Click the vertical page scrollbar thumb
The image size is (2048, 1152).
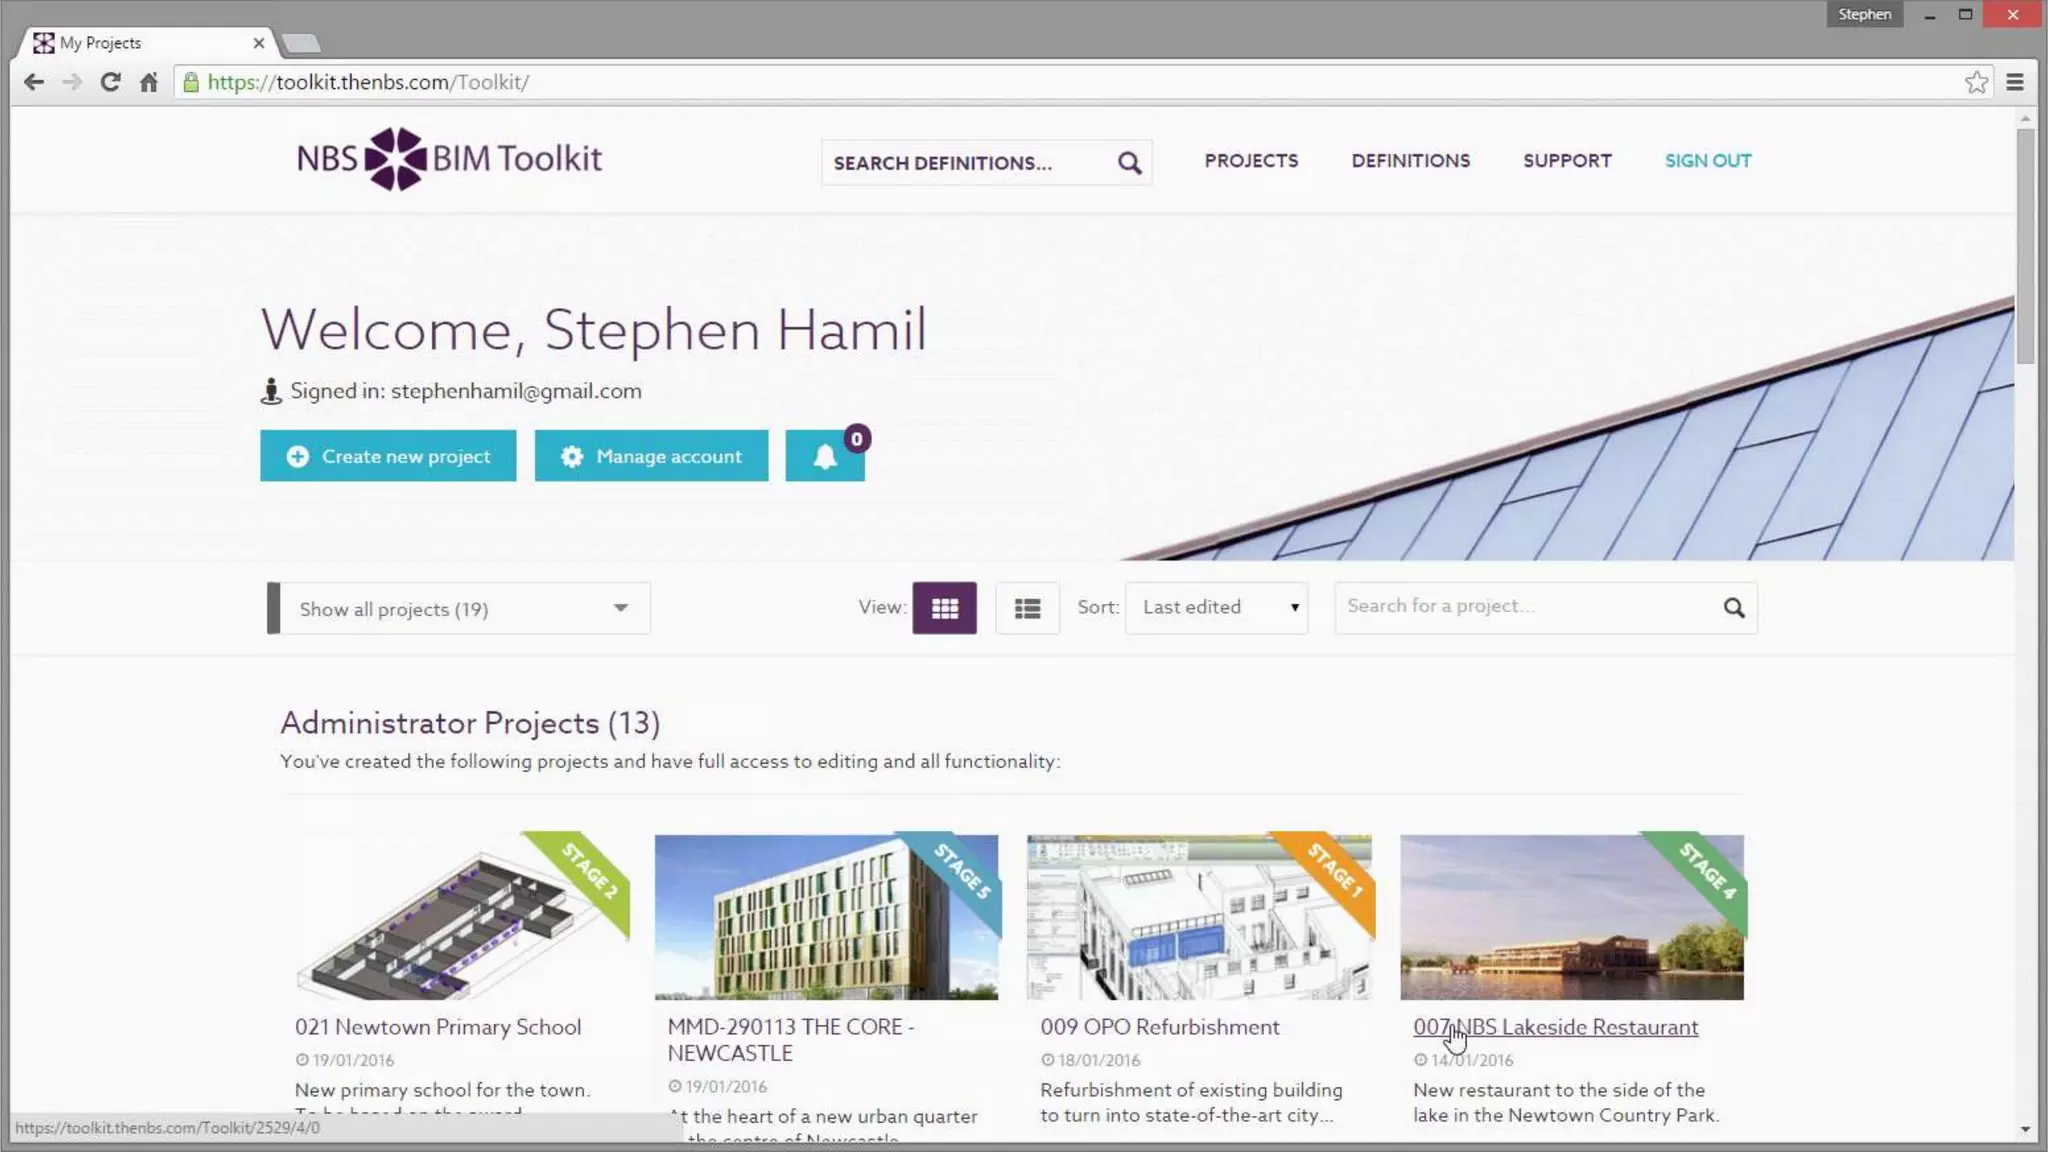(x=2025, y=245)
